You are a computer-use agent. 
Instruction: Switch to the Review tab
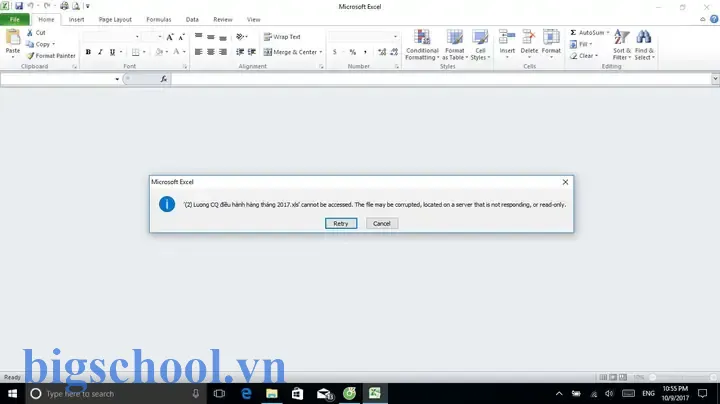[x=223, y=20]
